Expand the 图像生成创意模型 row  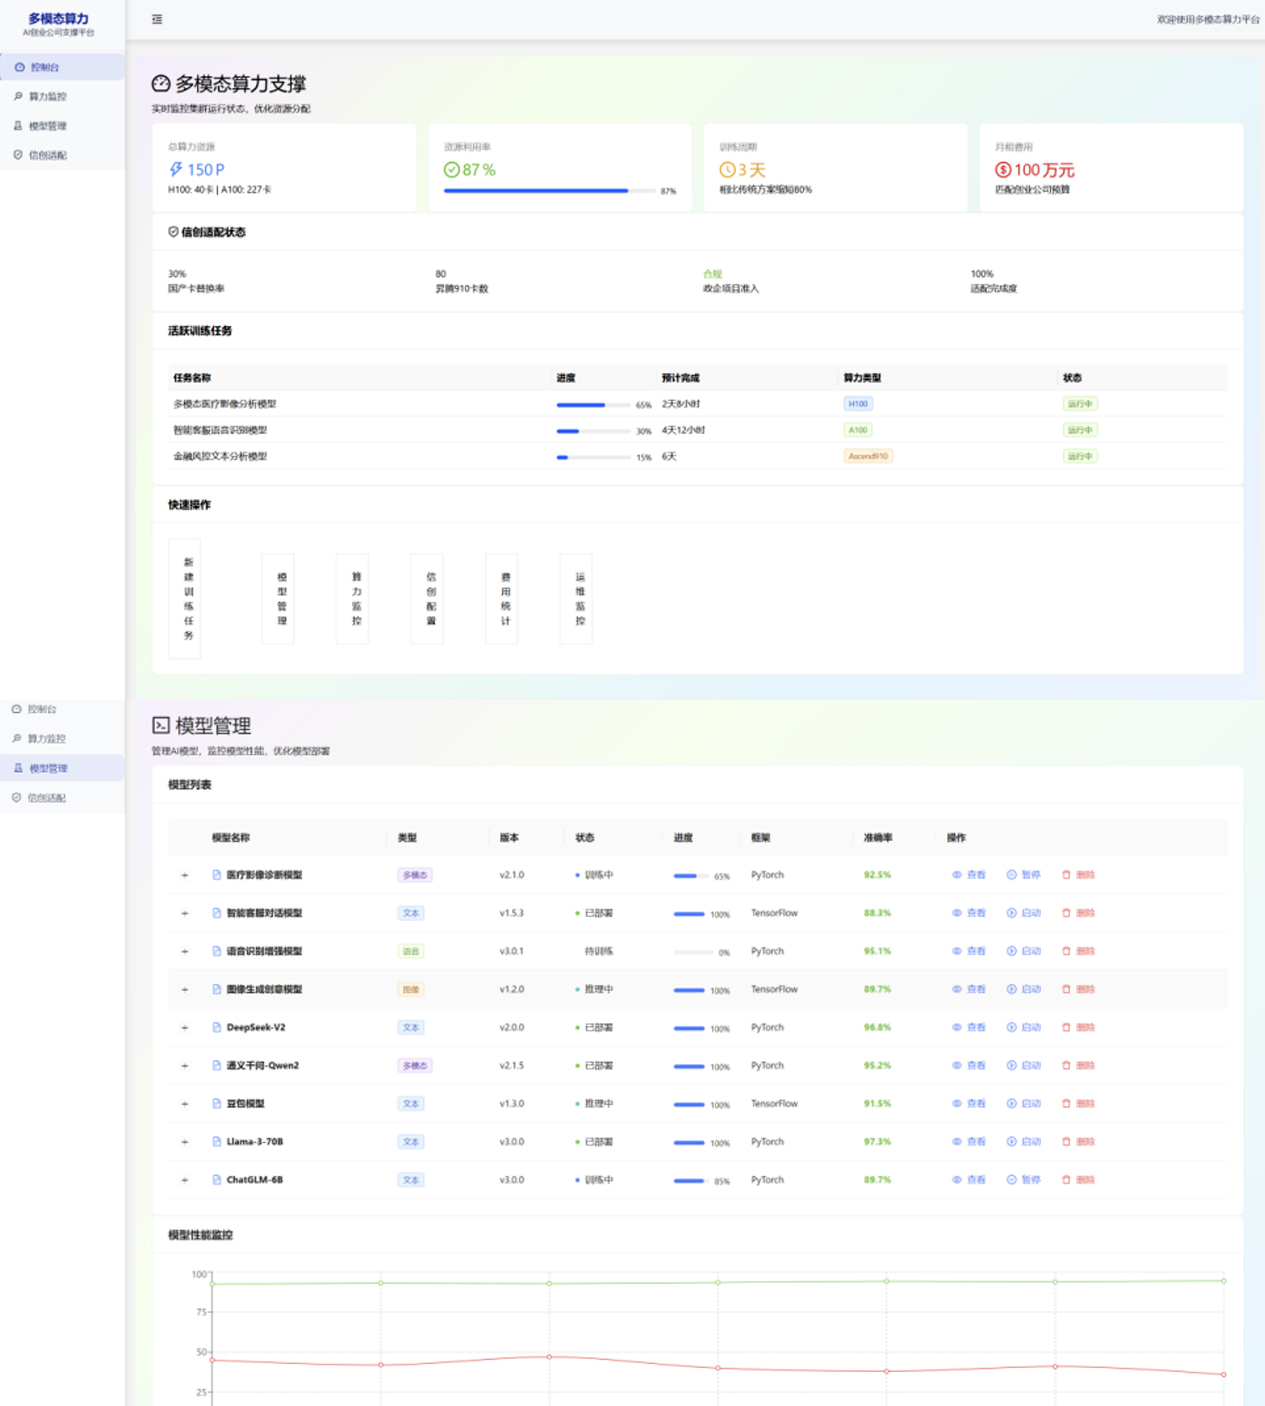coord(185,989)
